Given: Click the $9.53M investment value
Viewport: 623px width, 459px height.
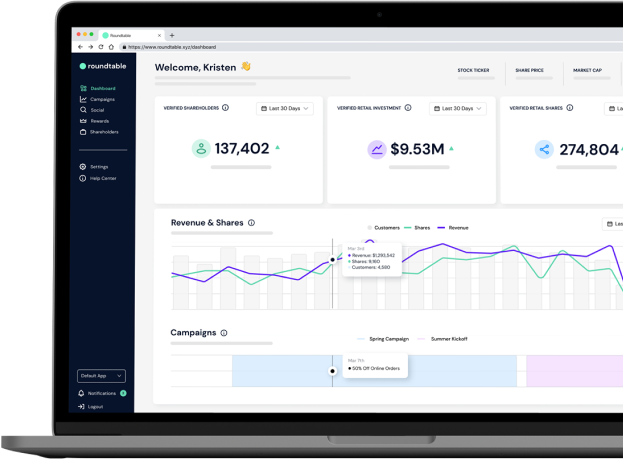Looking at the screenshot, I should pos(417,149).
